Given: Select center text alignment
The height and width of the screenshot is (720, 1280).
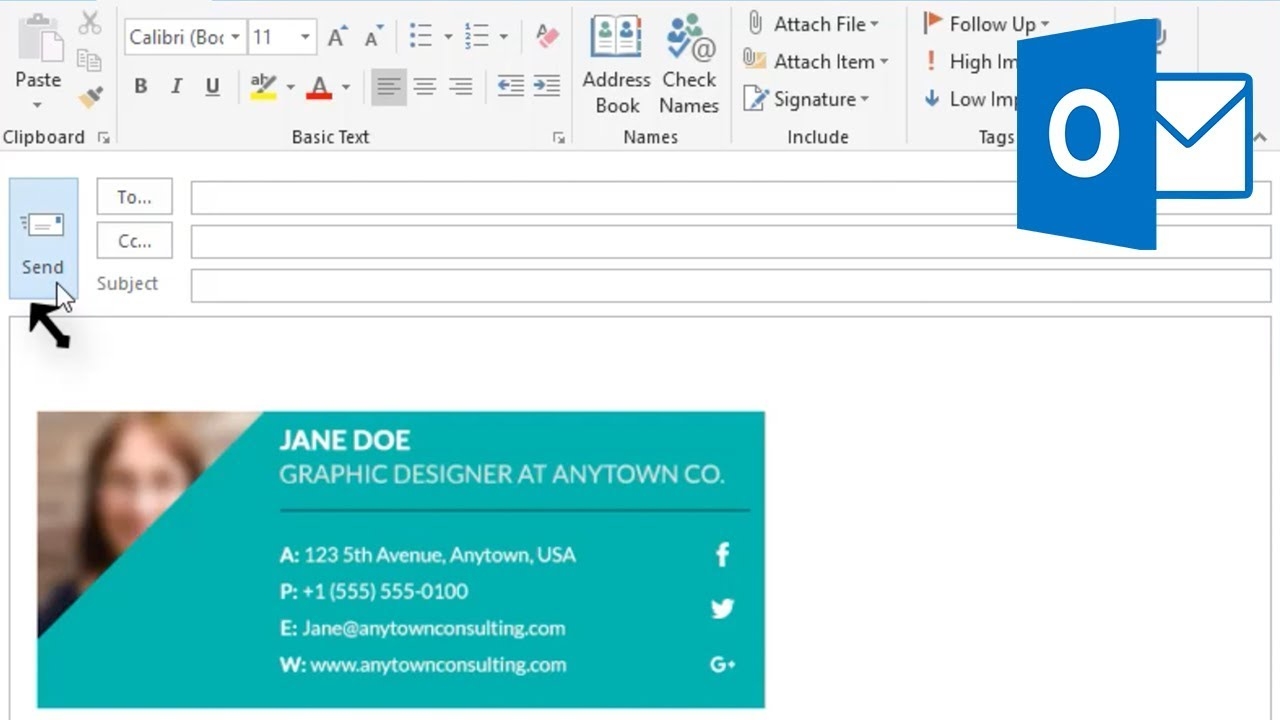Looking at the screenshot, I should 424,87.
